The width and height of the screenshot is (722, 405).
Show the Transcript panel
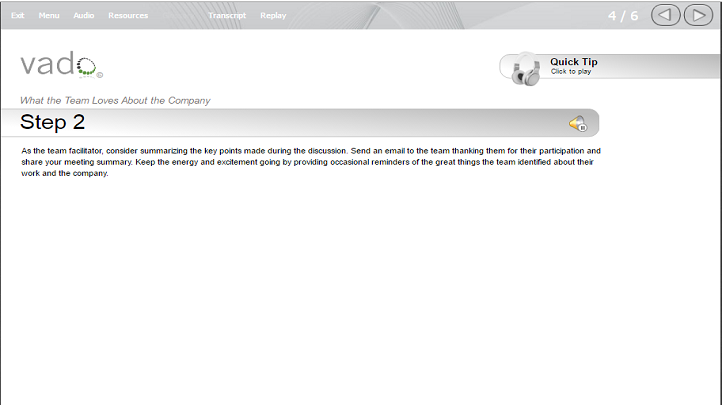(227, 15)
